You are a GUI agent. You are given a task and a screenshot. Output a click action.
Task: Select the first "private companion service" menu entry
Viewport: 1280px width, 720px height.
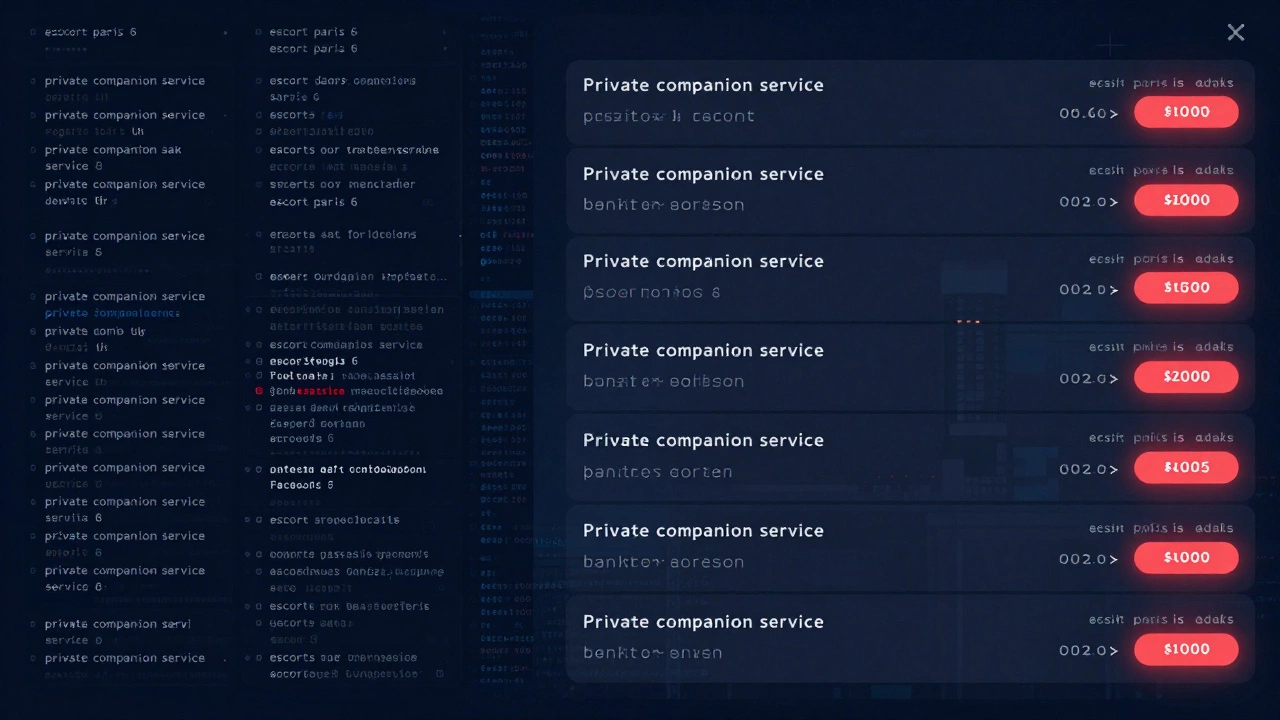click(x=124, y=80)
